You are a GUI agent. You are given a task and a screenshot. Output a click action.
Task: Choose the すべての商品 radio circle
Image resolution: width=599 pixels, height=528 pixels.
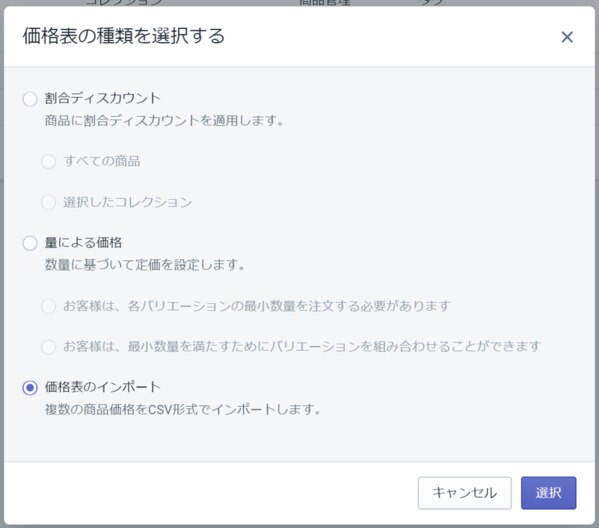[49, 161]
